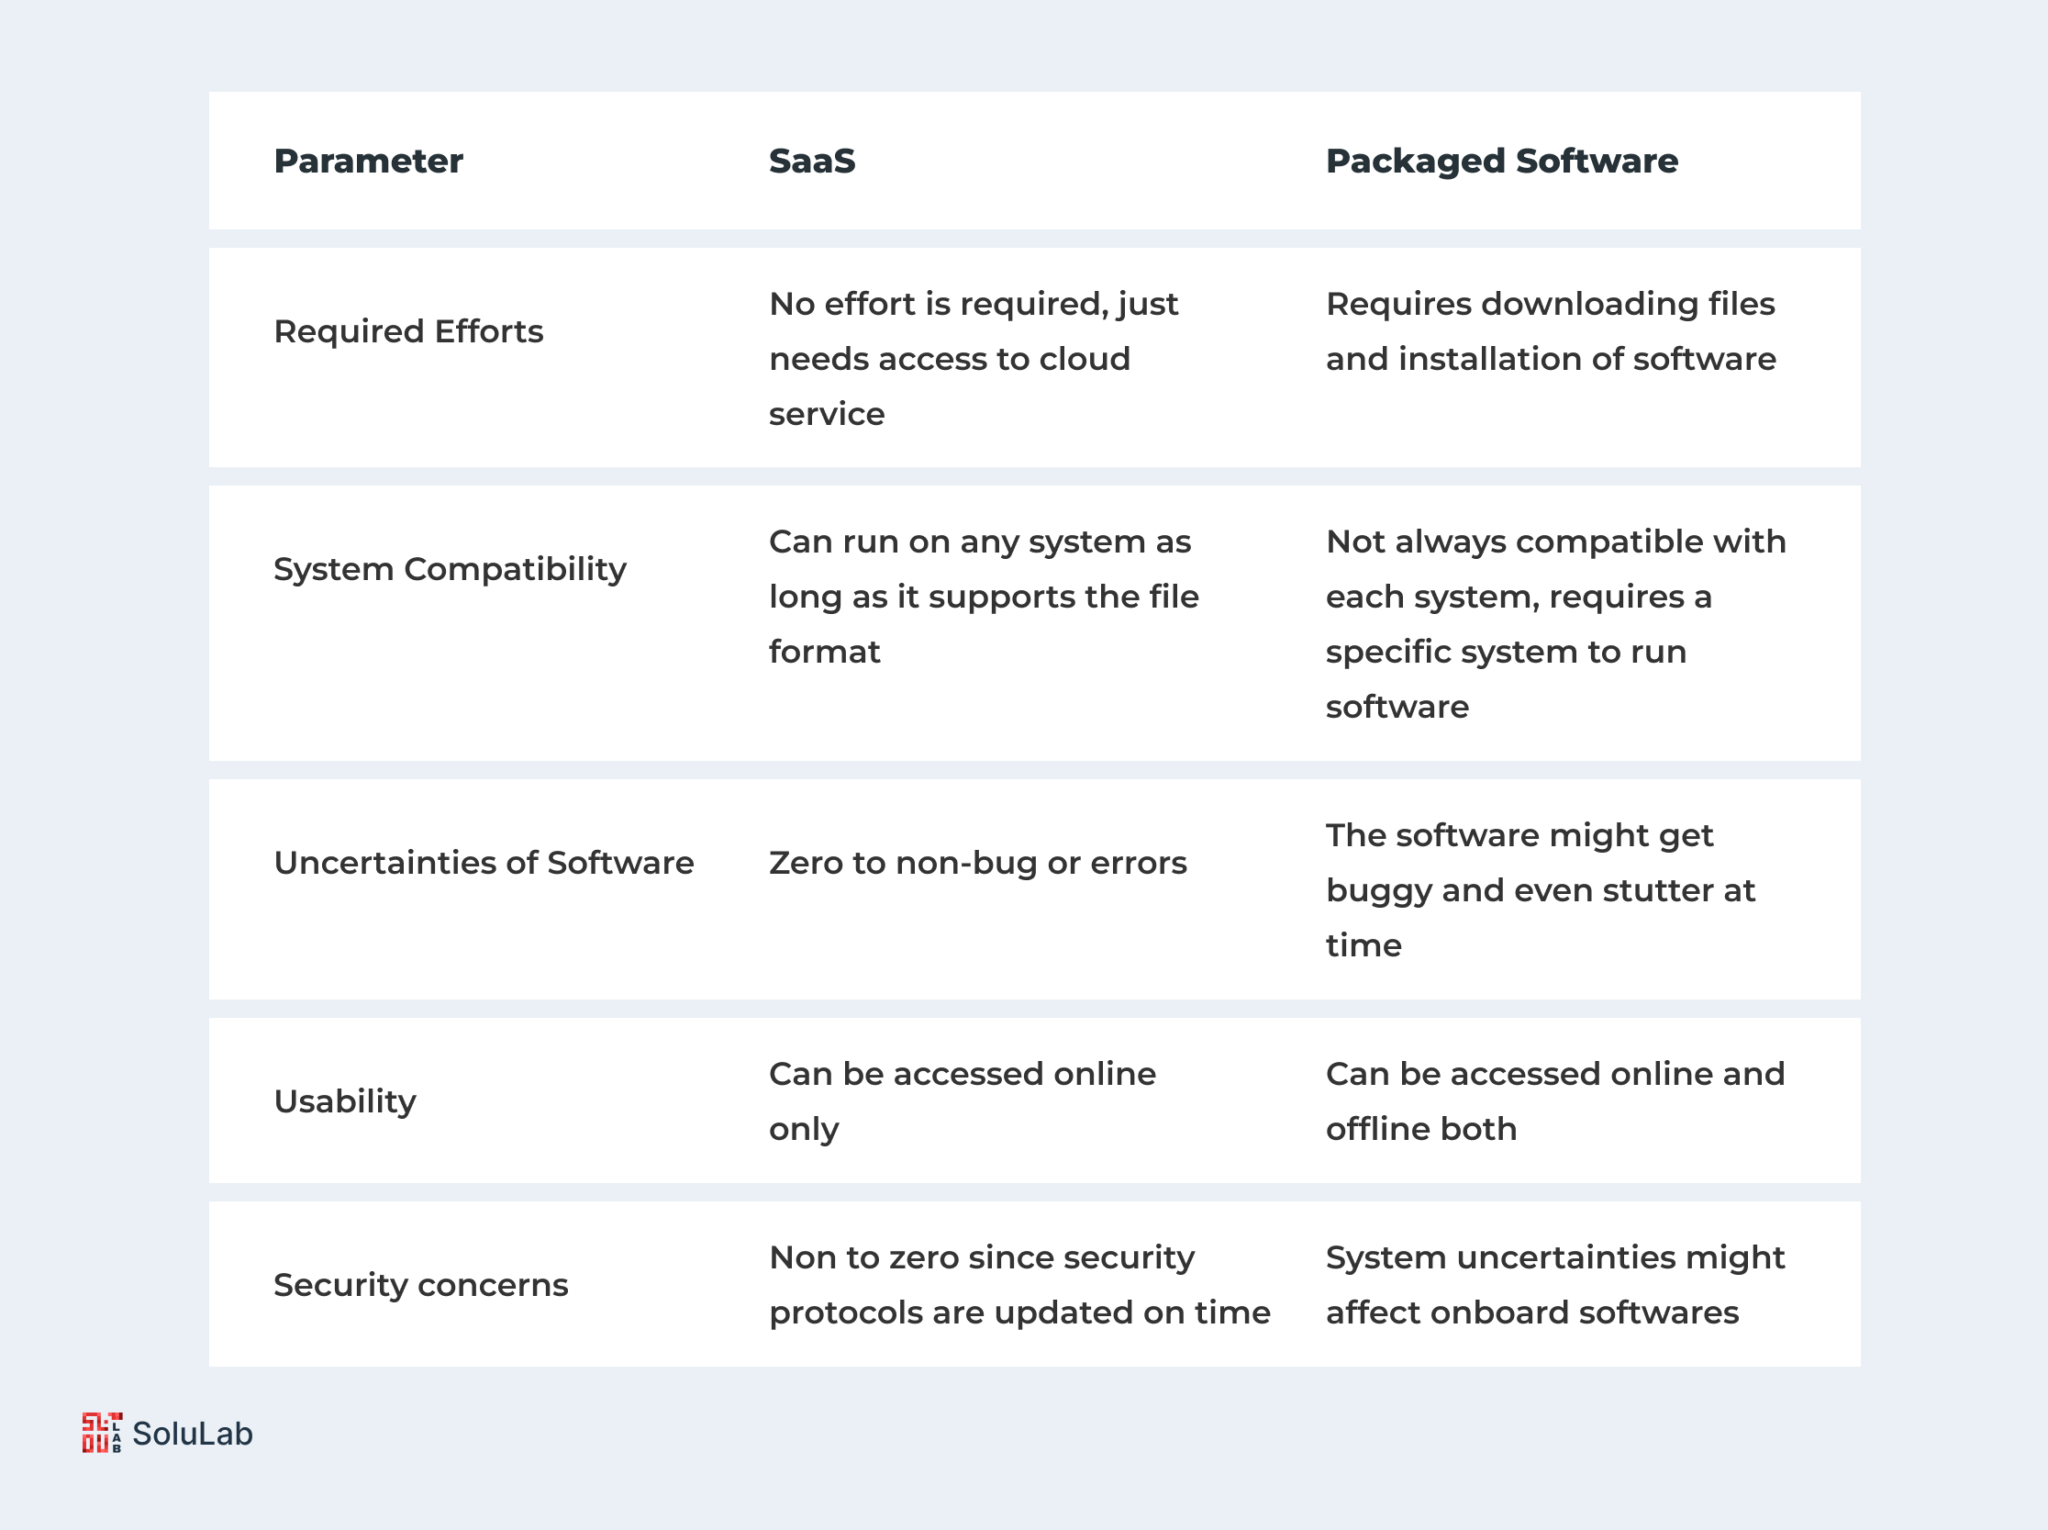Viewport: 2048px width, 1530px height.
Task: Click 'Not always compatible' cell text
Action: click(1556, 623)
